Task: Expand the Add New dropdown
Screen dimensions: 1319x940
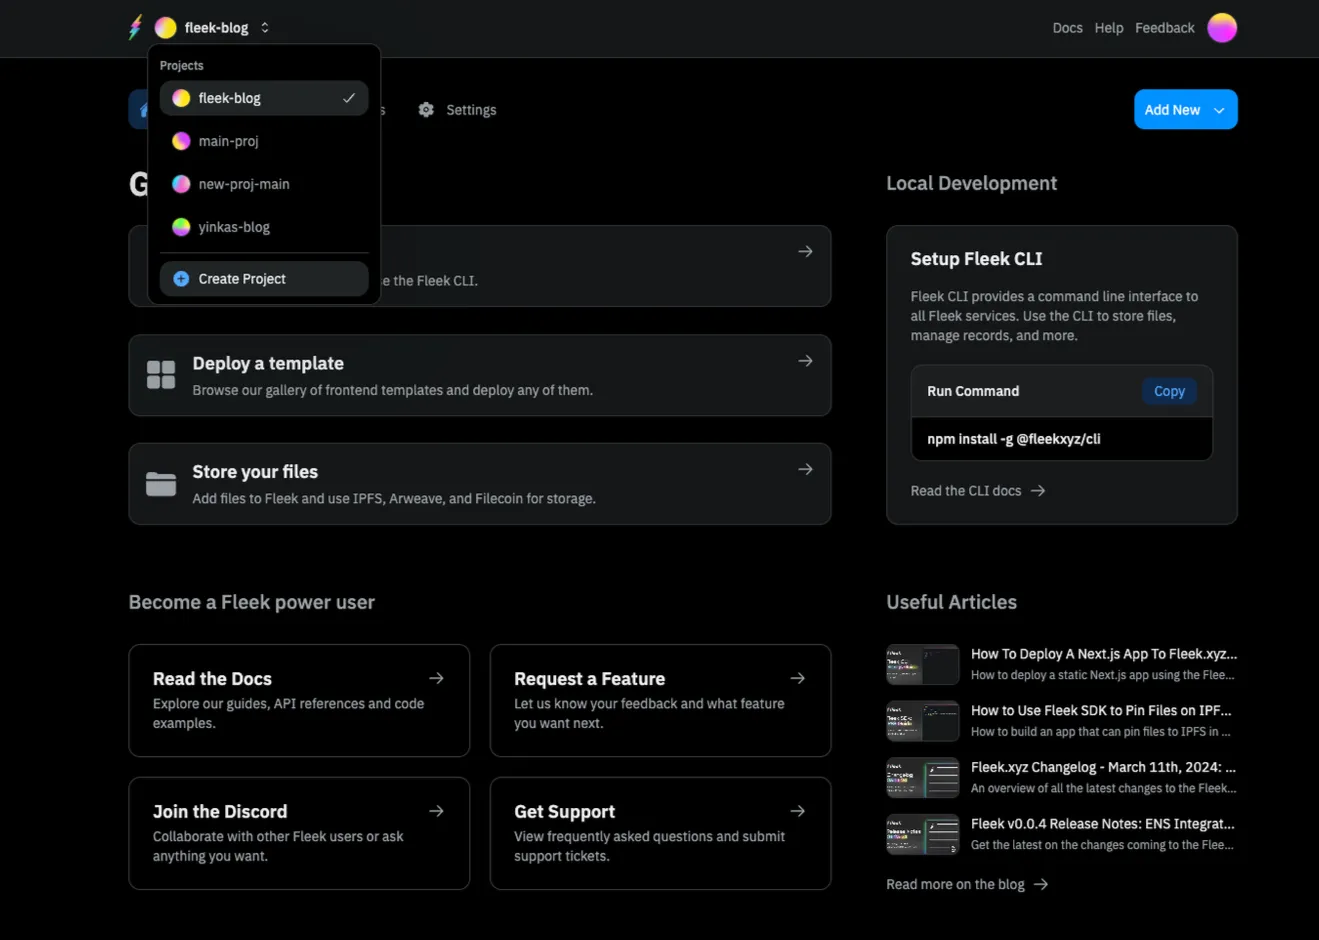Action: (x=1185, y=110)
